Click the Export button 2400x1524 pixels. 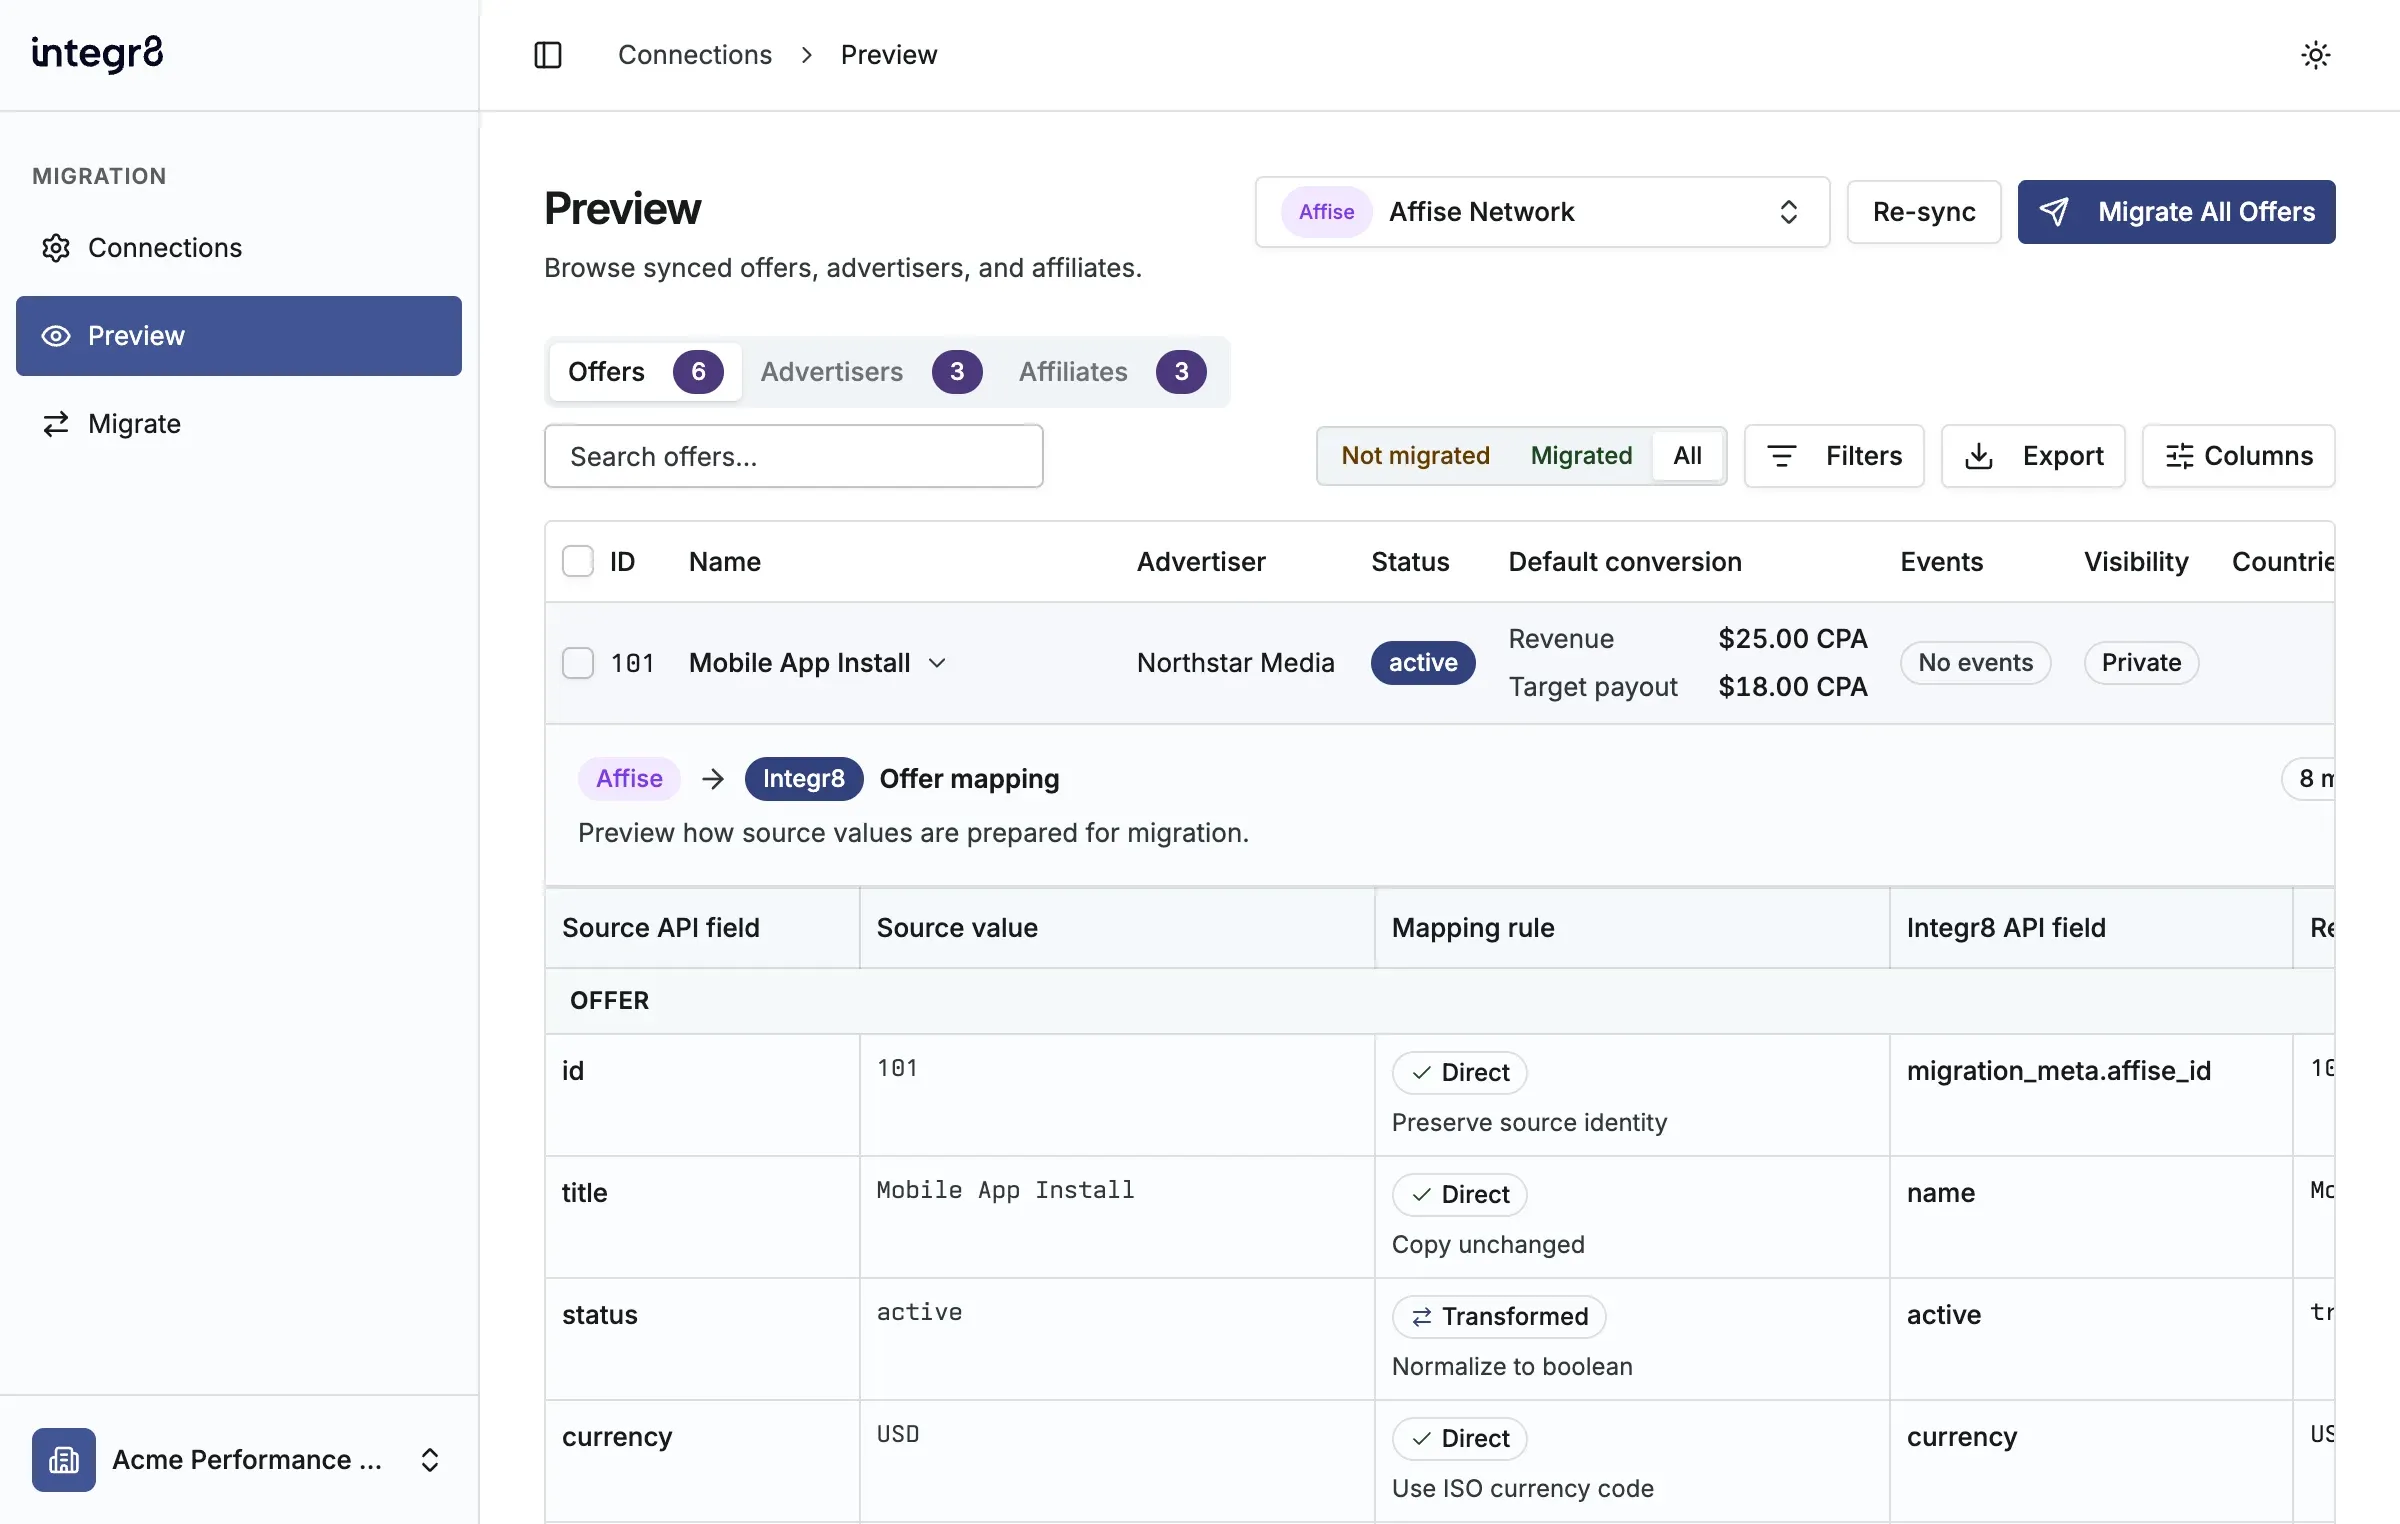click(x=2033, y=456)
